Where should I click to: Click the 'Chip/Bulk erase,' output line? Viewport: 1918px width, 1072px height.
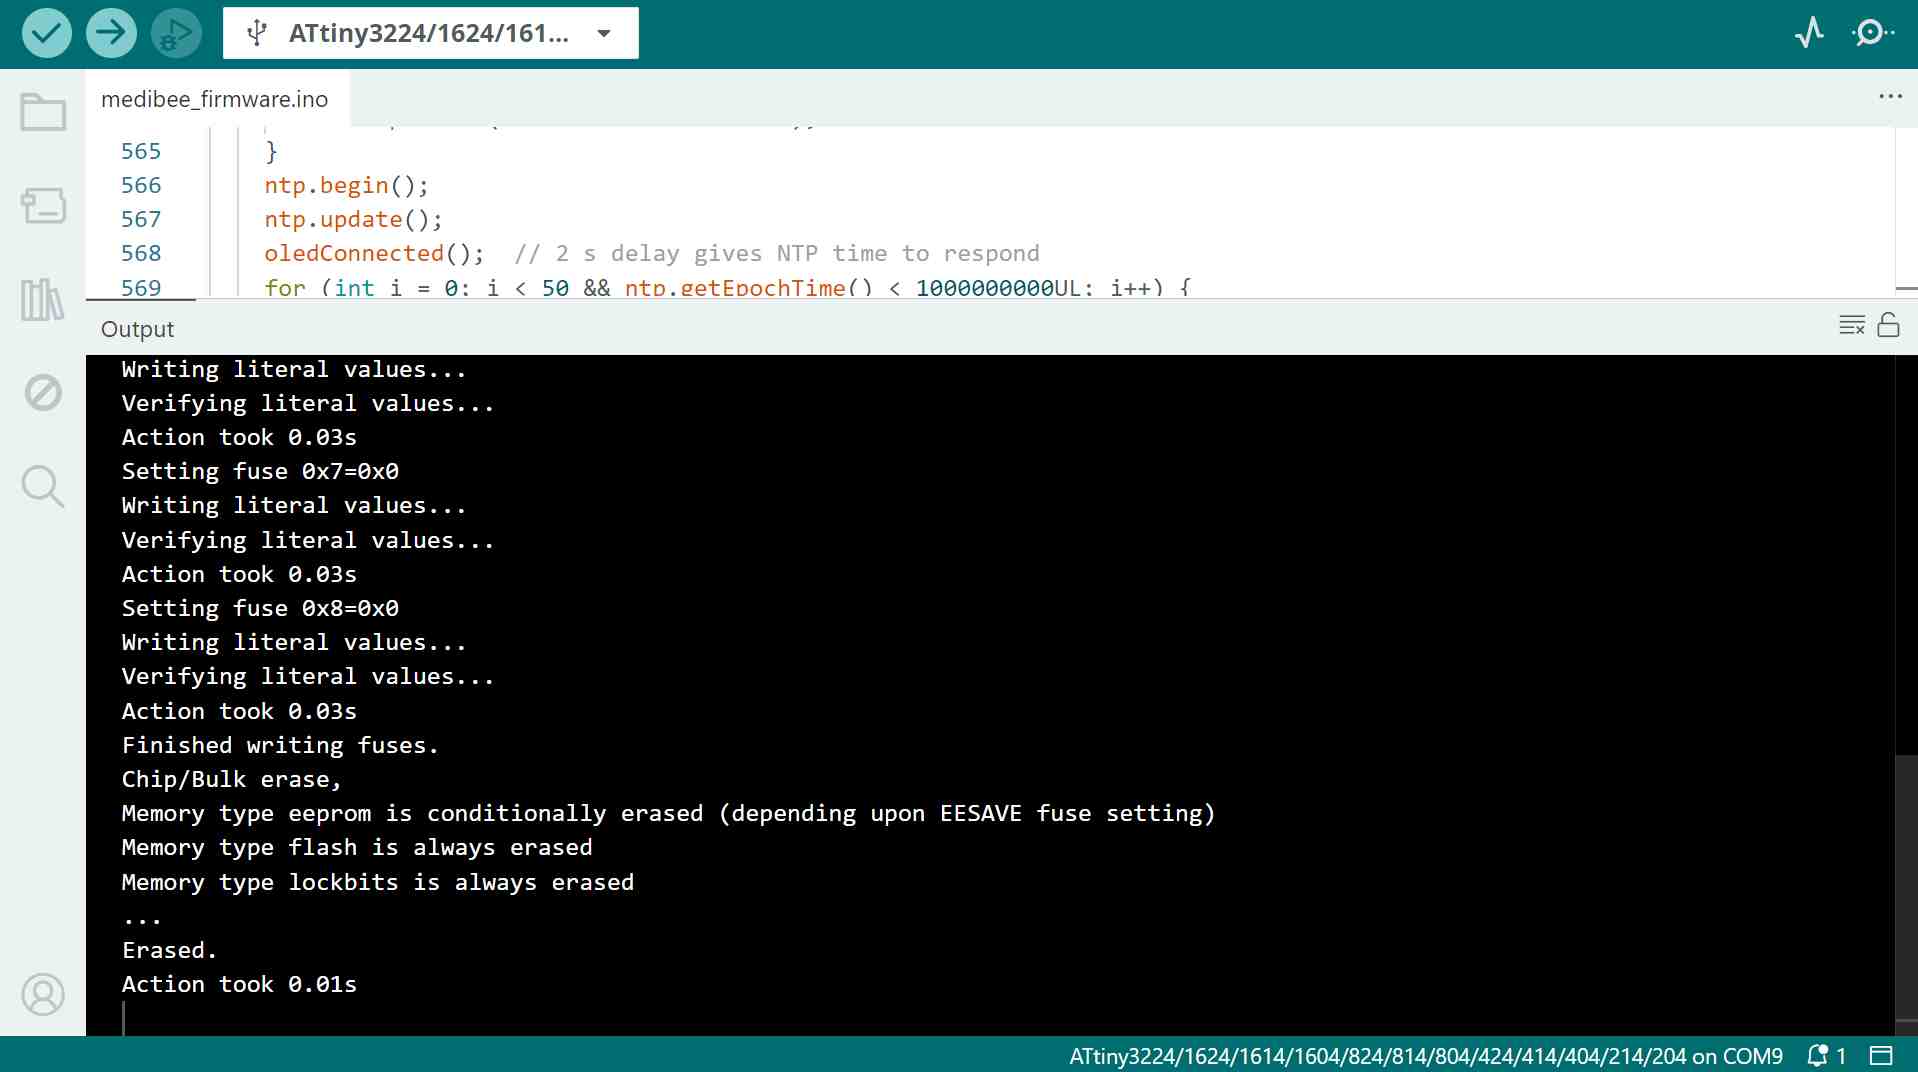[x=231, y=779]
